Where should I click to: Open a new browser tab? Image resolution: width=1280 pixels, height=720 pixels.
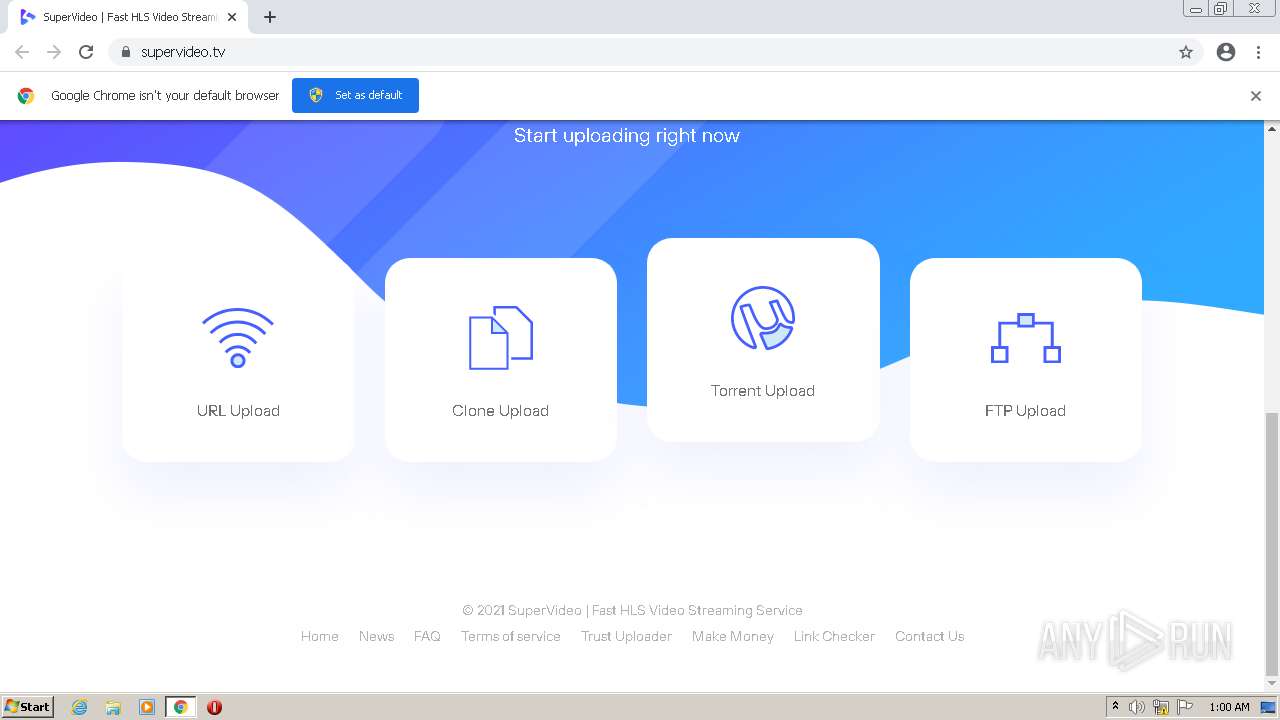(270, 17)
